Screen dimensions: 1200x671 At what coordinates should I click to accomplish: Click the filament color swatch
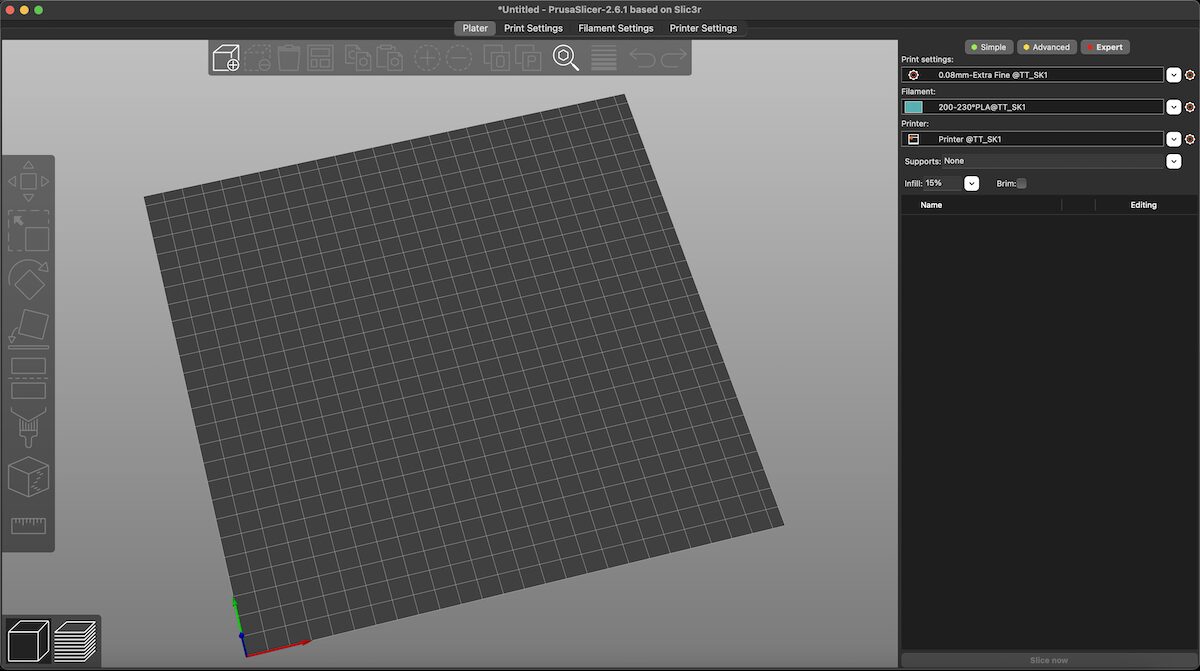(x=913, y=107)
